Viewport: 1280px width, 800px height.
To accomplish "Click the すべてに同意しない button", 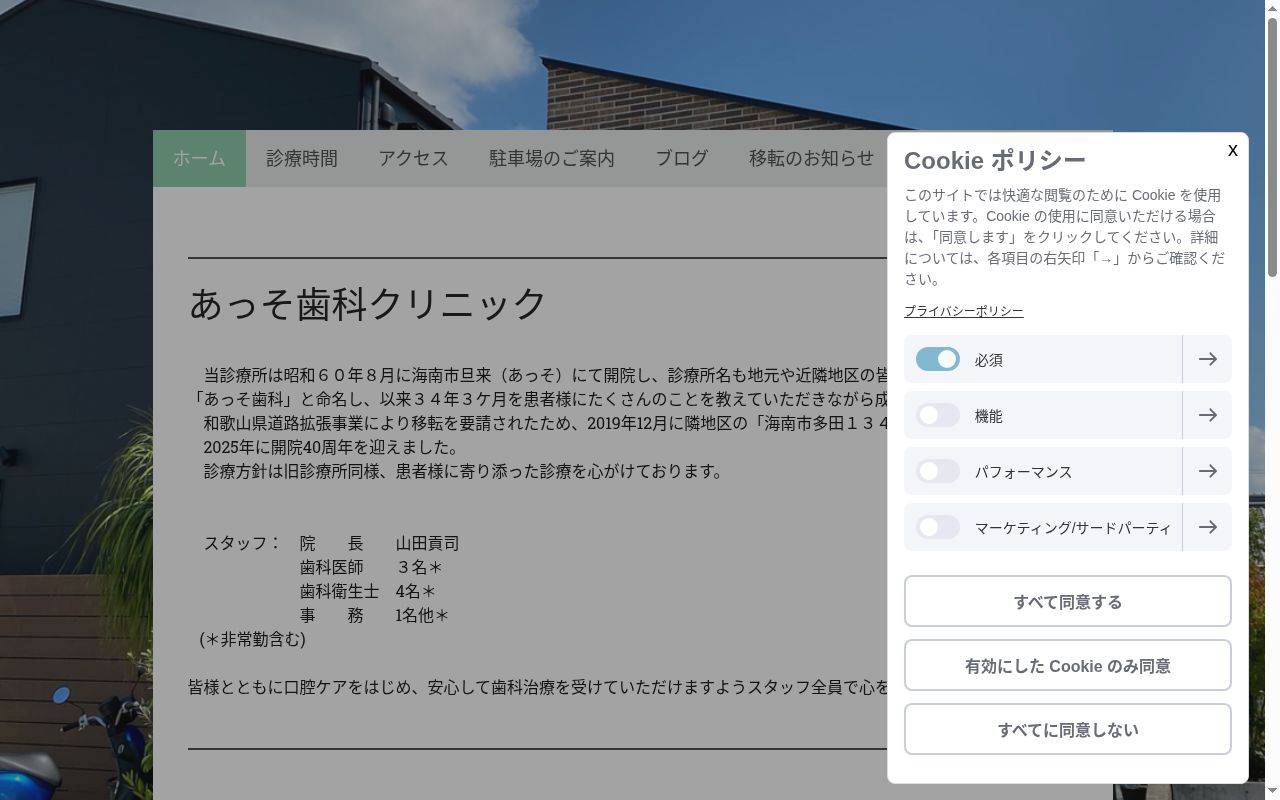I will [x=1068, y=729].
